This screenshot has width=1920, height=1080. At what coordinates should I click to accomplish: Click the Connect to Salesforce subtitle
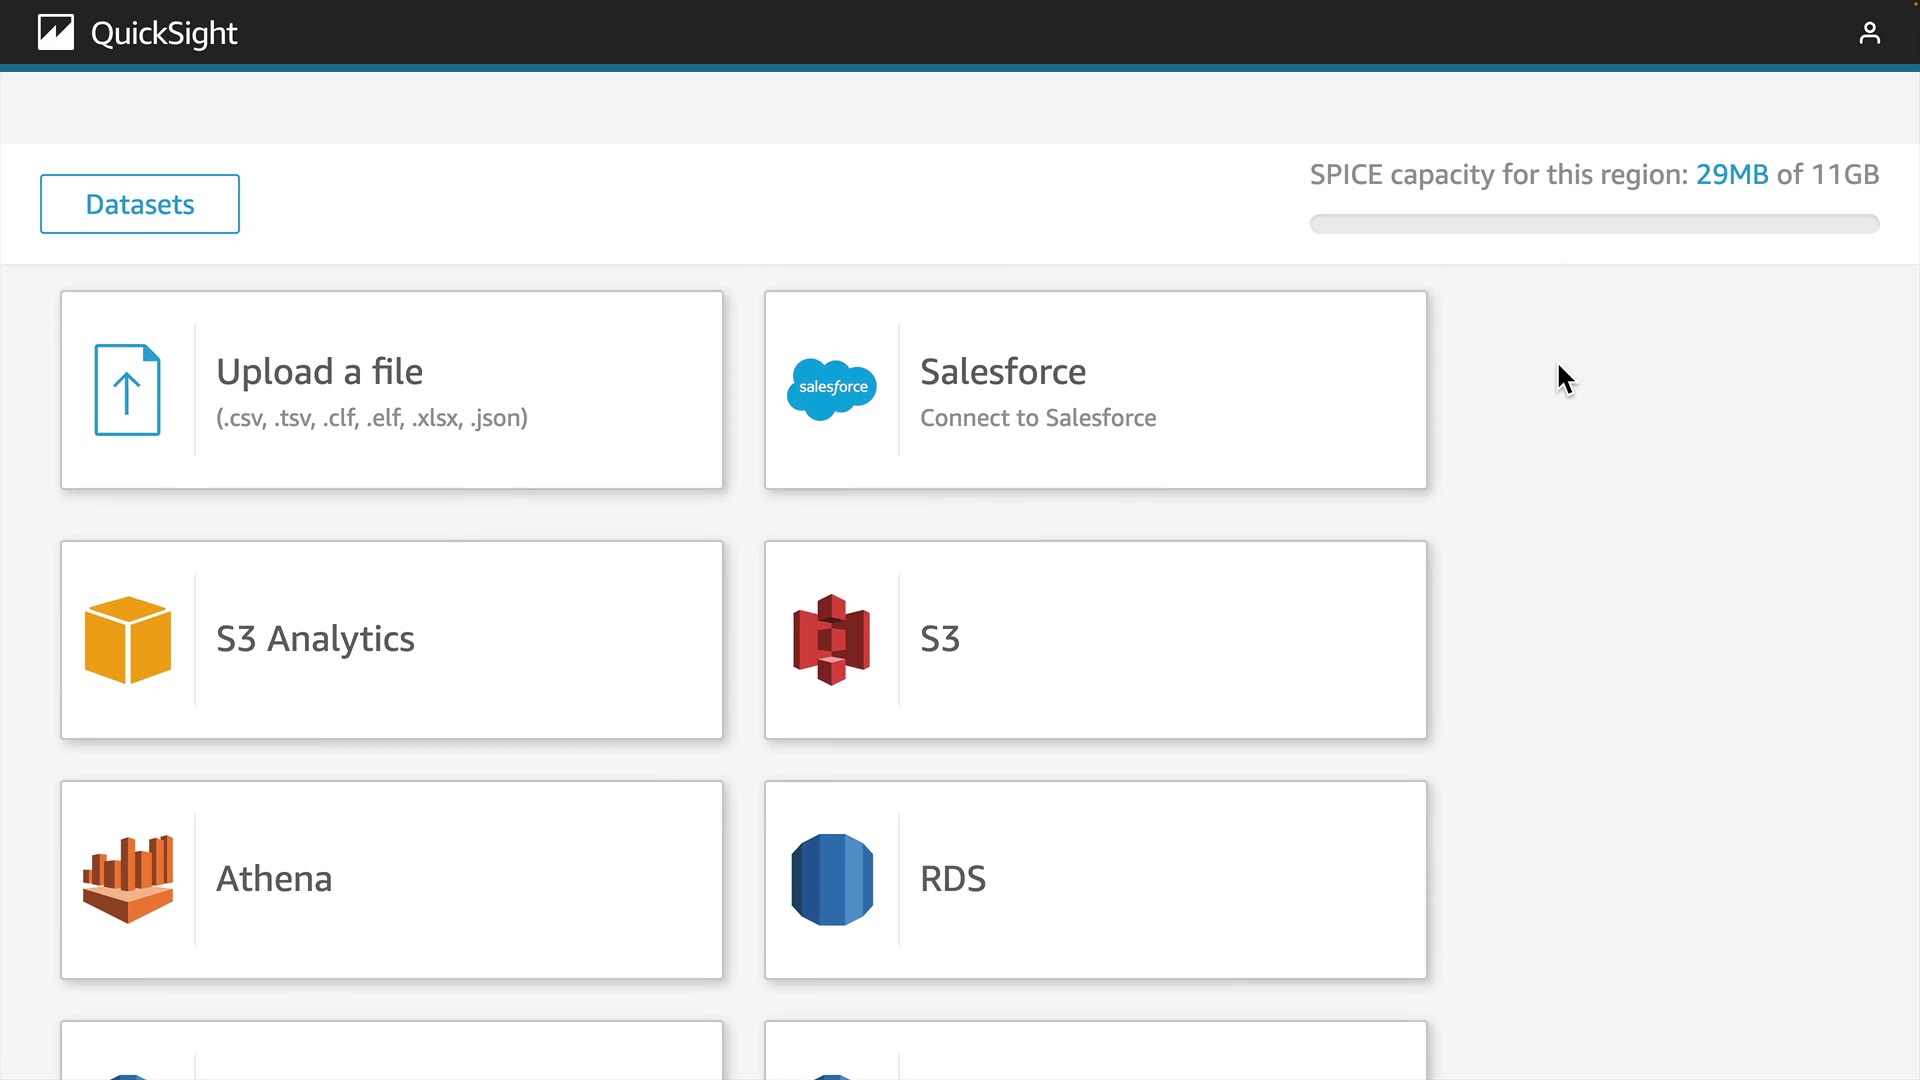pos(1037,418)
